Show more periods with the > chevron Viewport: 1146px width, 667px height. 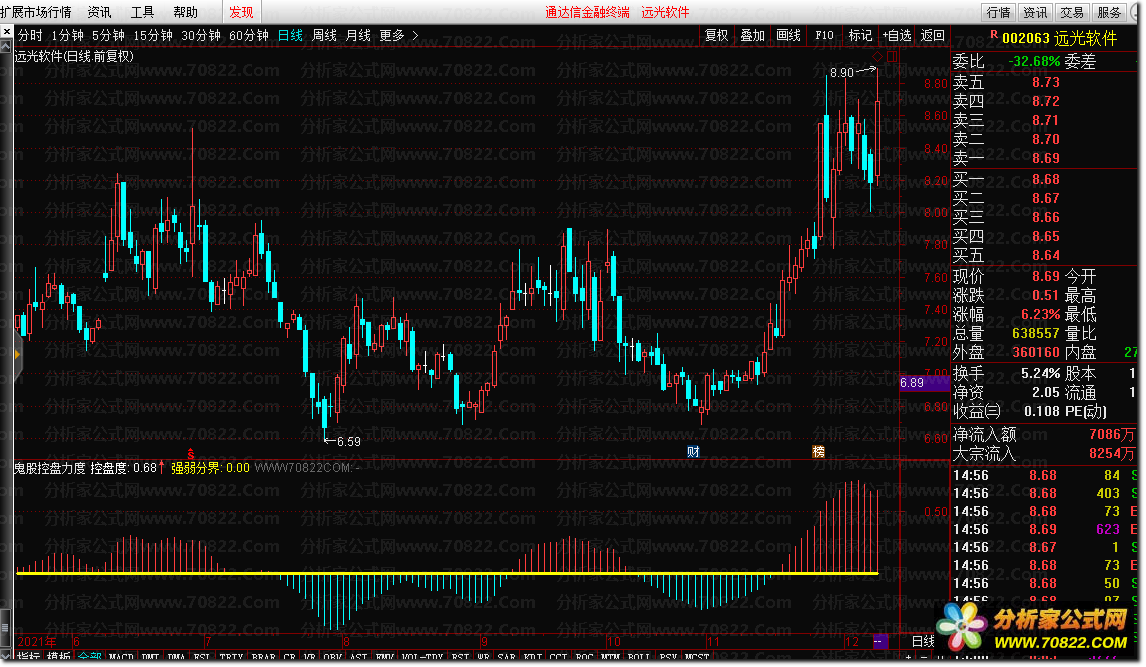tap(415, 35)
